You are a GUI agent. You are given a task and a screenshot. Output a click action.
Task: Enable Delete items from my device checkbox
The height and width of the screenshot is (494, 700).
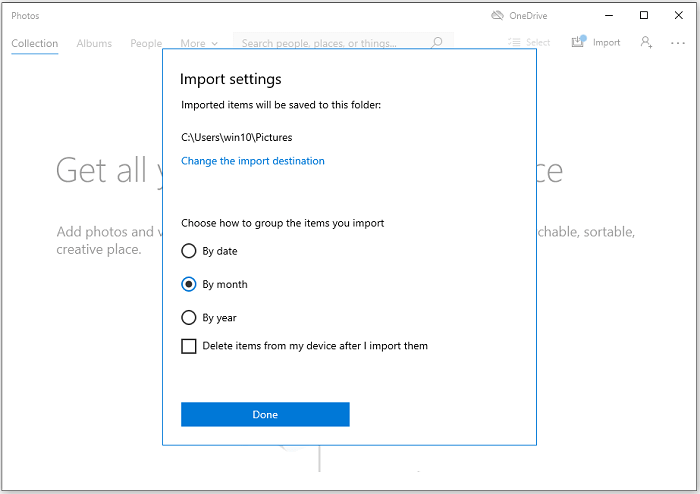point(188,346)
